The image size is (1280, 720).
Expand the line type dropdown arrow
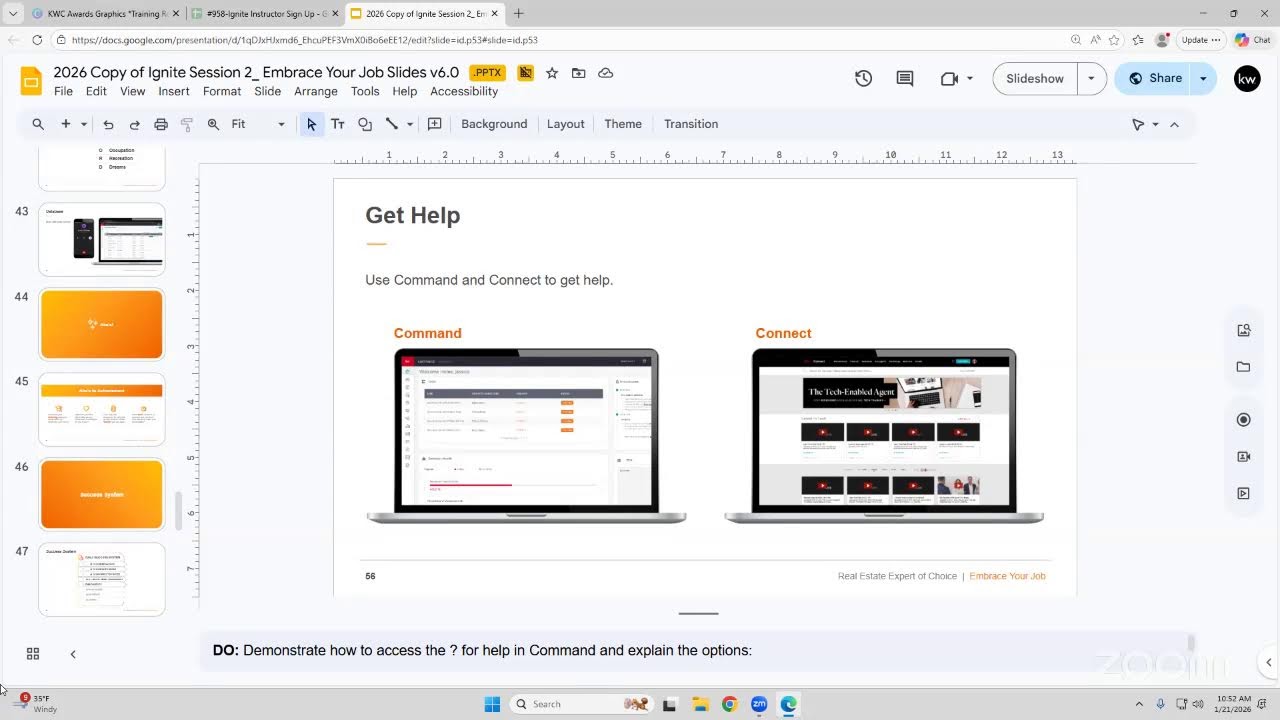point(410,124)
